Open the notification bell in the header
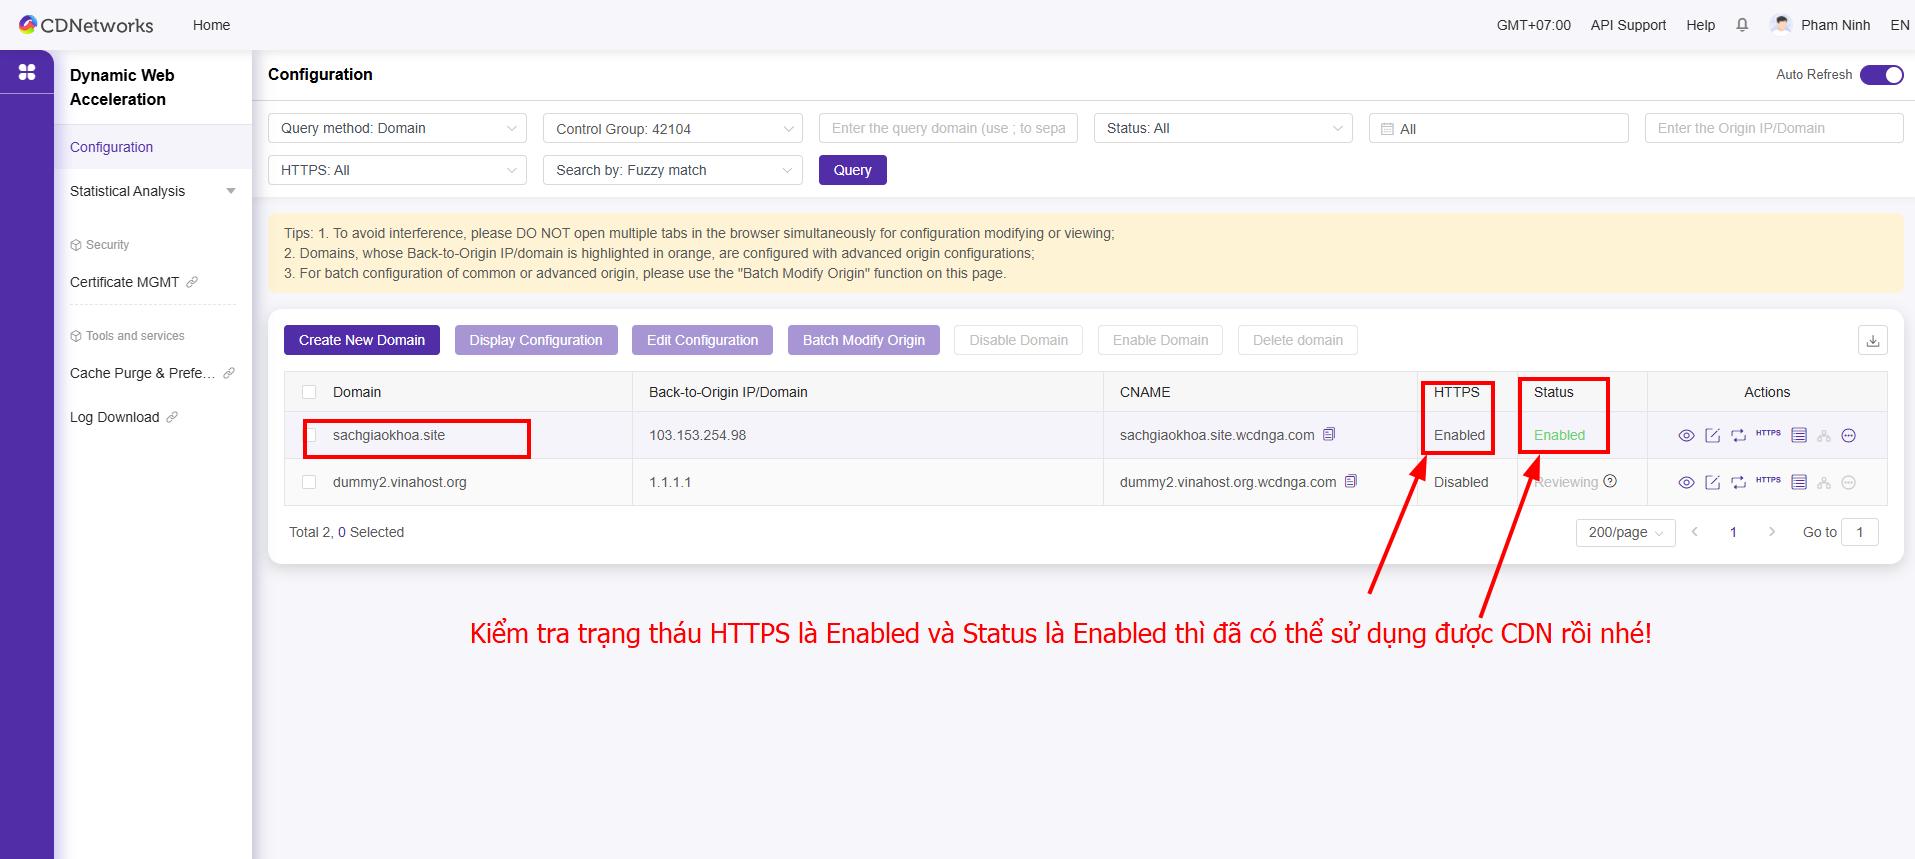 click(1742, 25)
